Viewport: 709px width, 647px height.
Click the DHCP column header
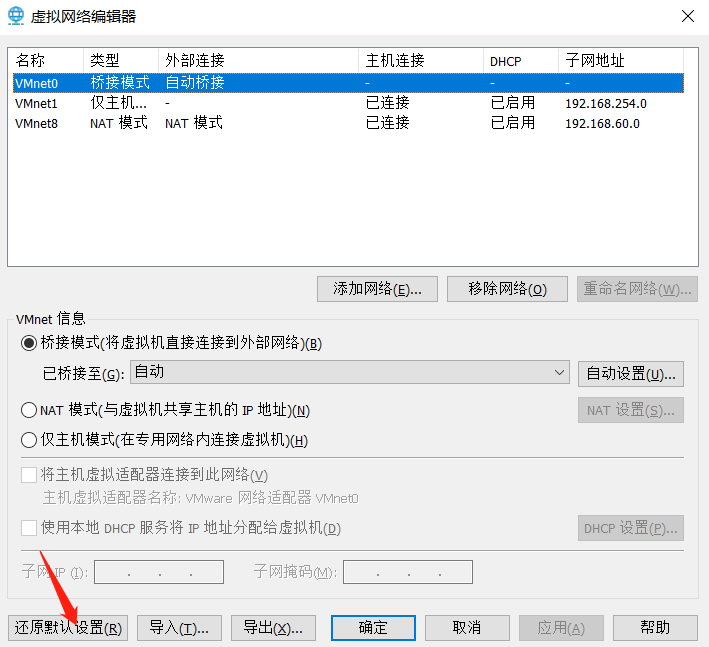521,61
